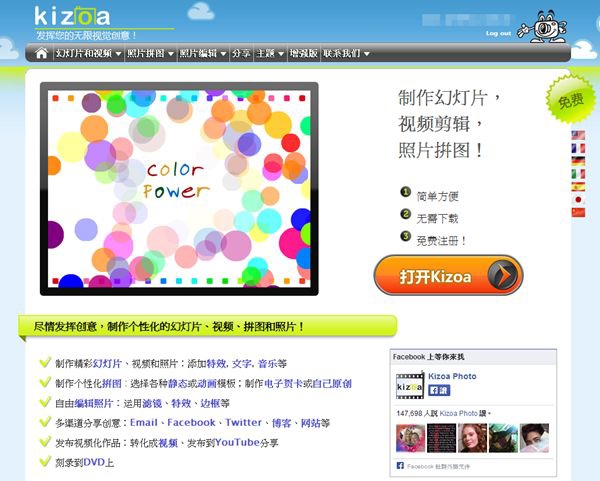Open the 动画 templates link
The image size is (600, 481).
(207, 383)
